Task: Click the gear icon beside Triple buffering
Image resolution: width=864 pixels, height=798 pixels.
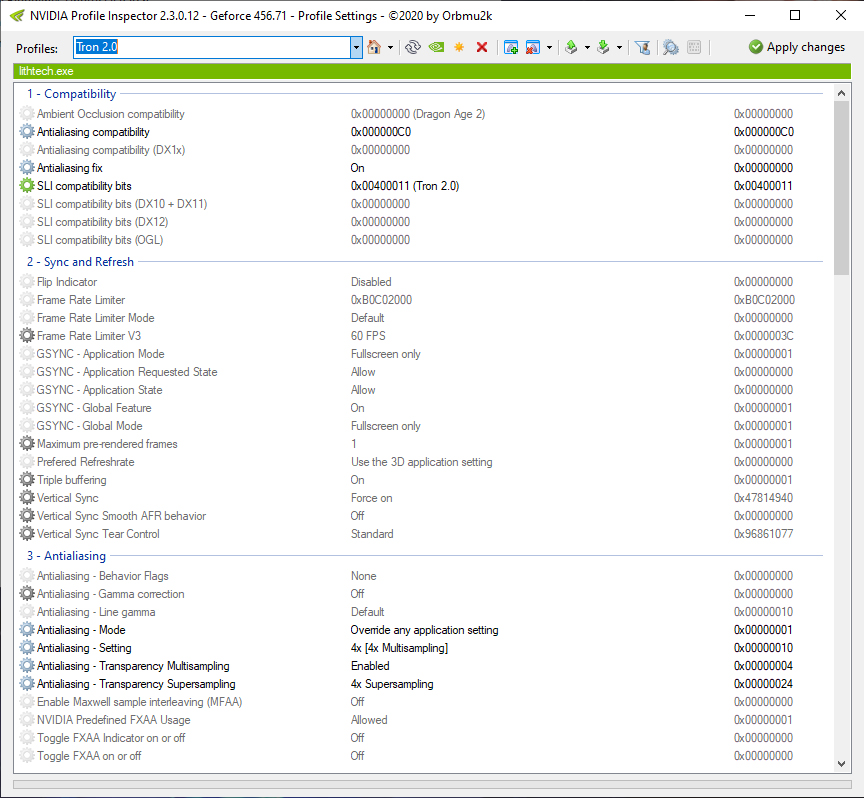Action: (26, 479)
